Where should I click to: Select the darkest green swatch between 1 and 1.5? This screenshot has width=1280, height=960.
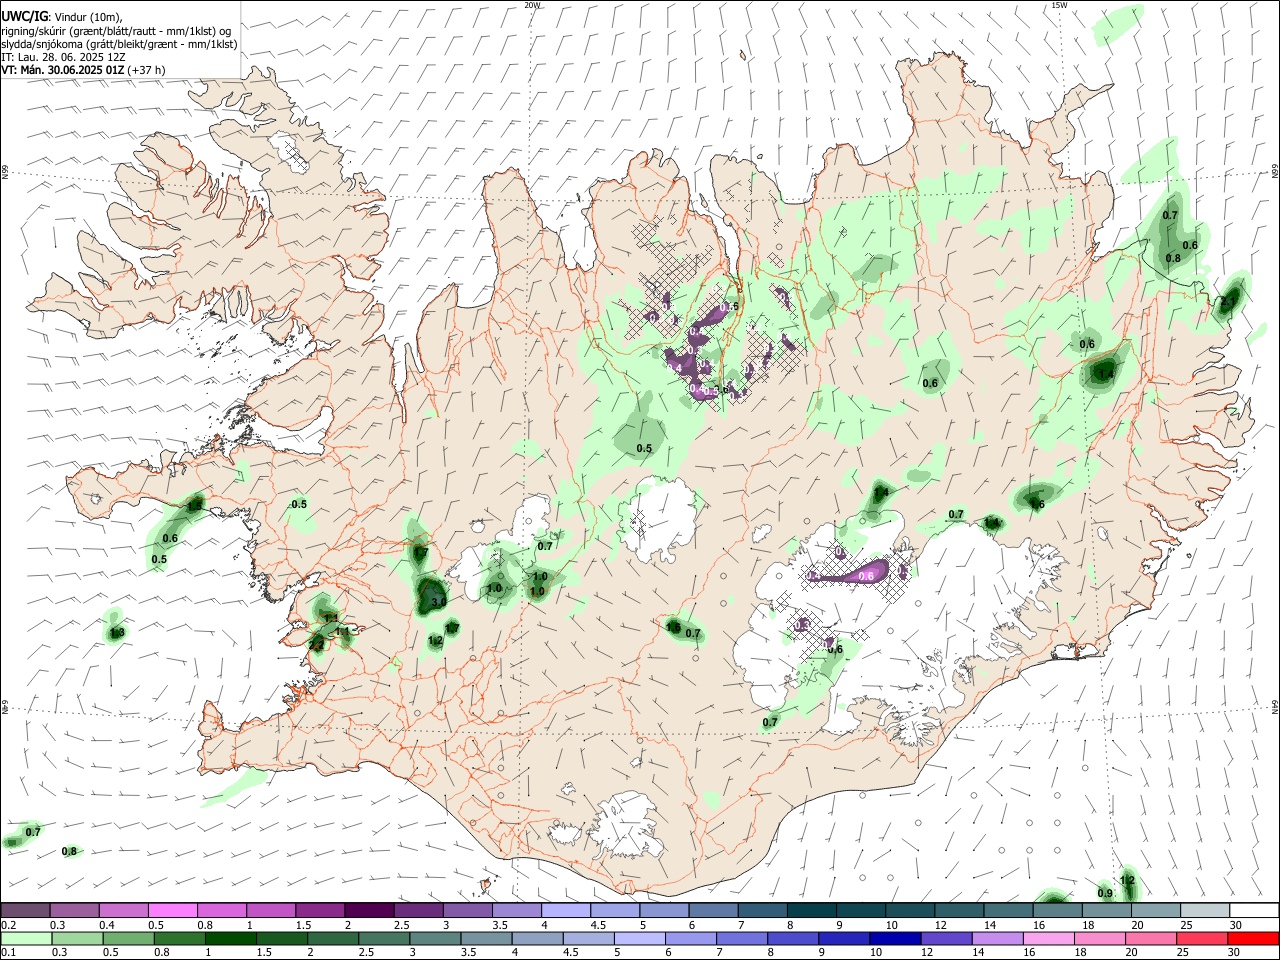230,938
